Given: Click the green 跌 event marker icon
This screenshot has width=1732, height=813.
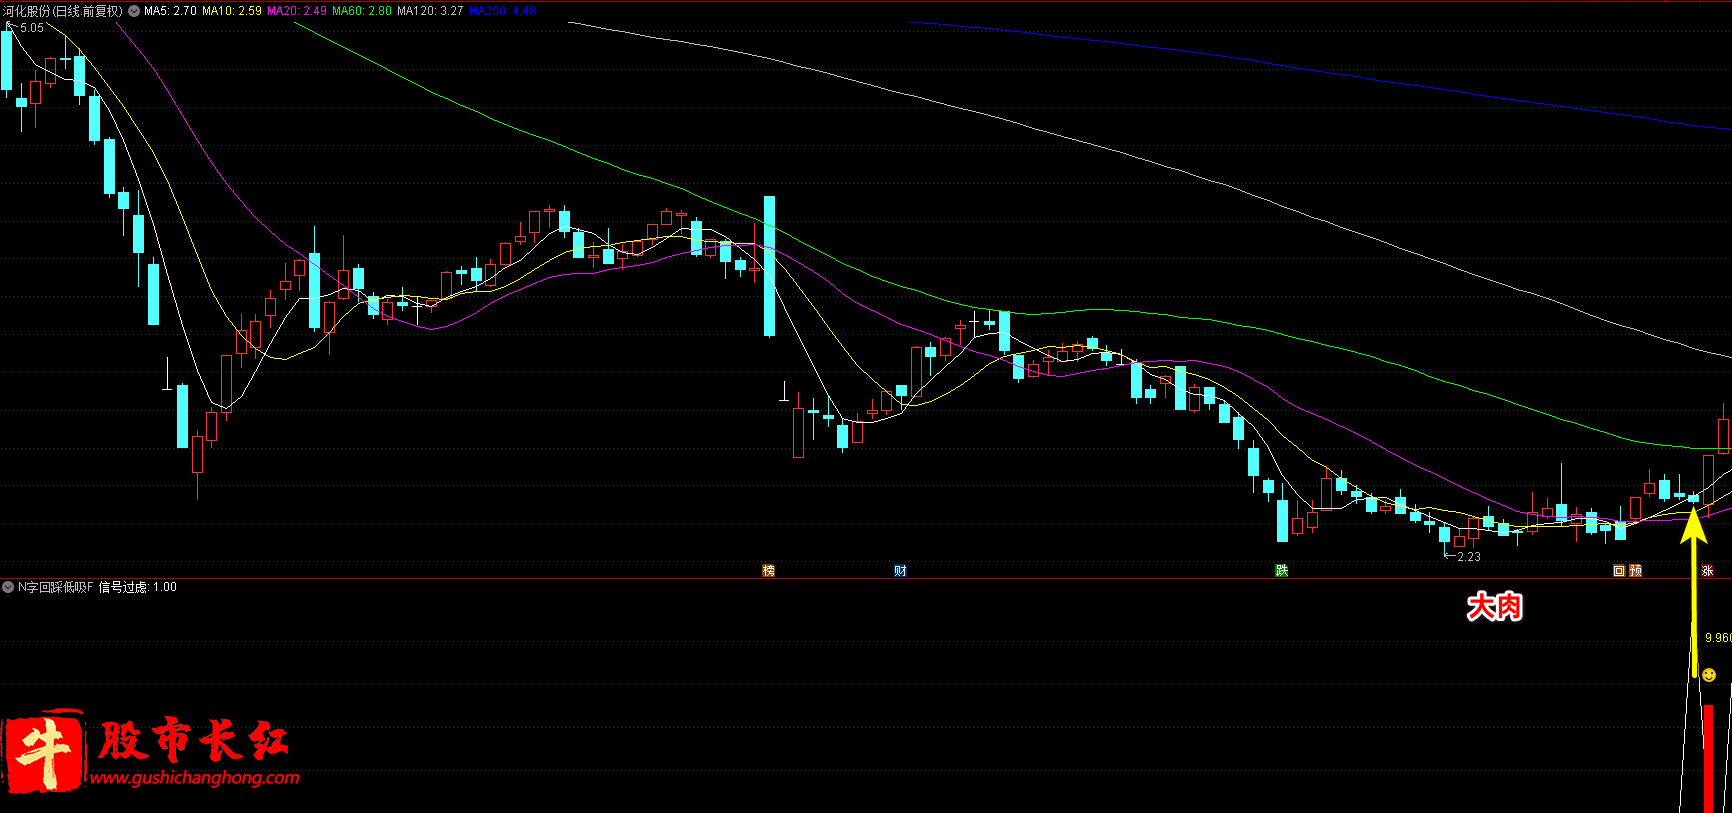Looking at the screenshot, I should point(1282,571).
